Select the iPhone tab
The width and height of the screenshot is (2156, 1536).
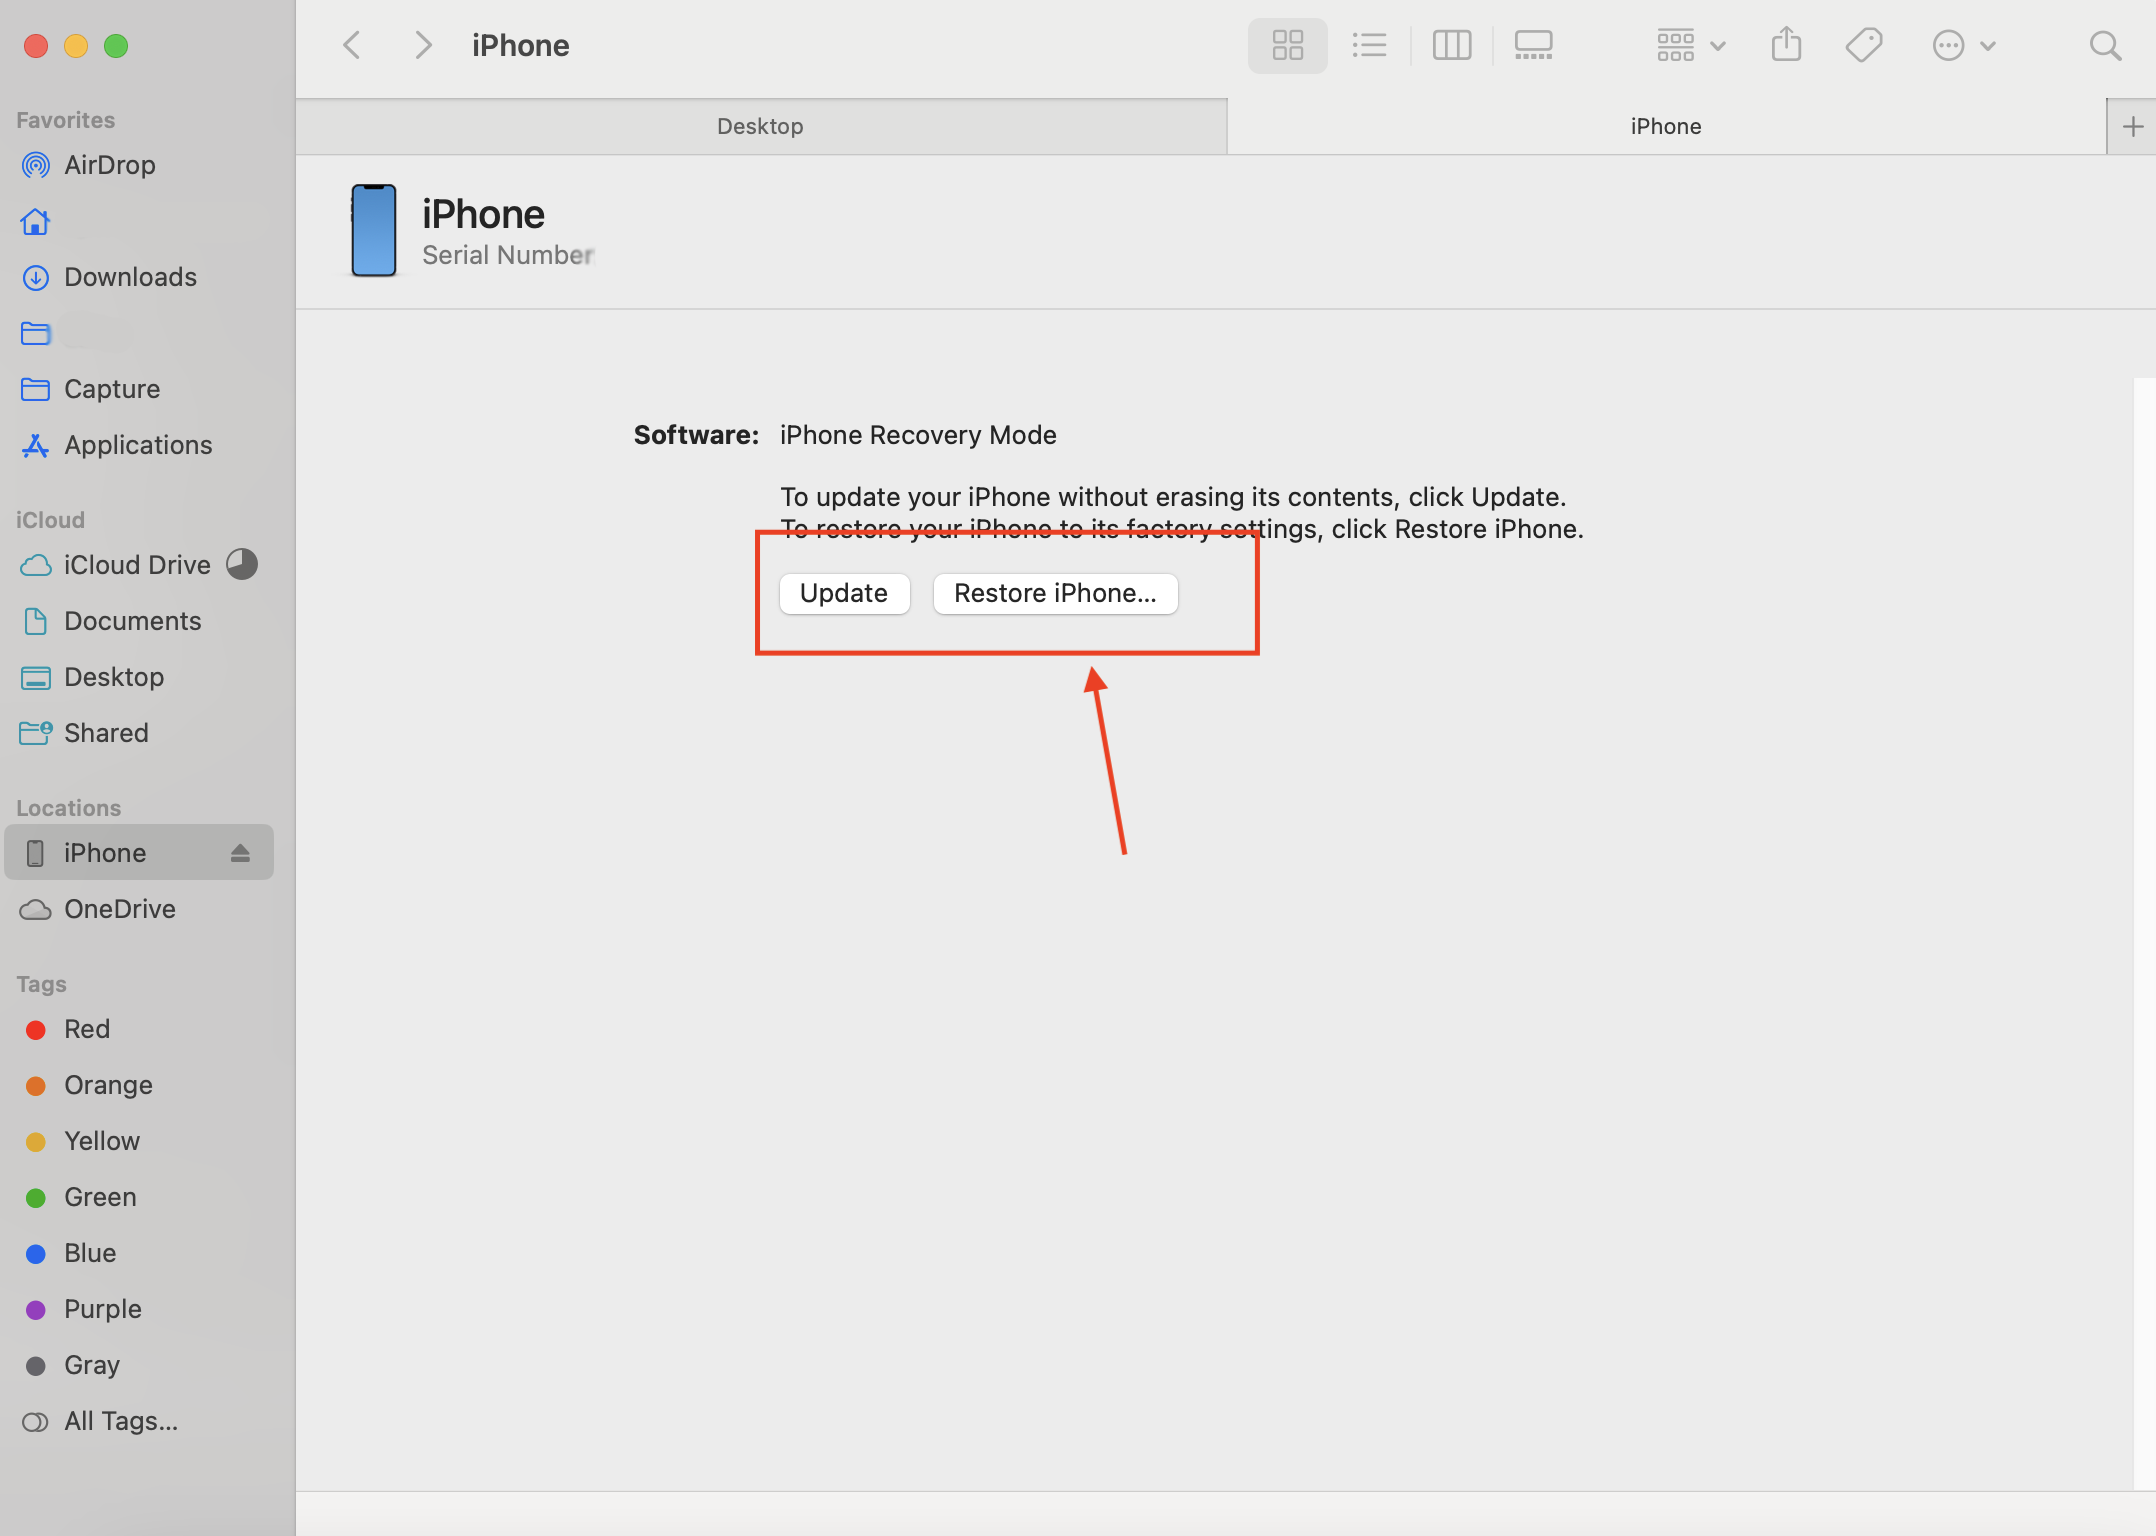[x=1666, y=126]
